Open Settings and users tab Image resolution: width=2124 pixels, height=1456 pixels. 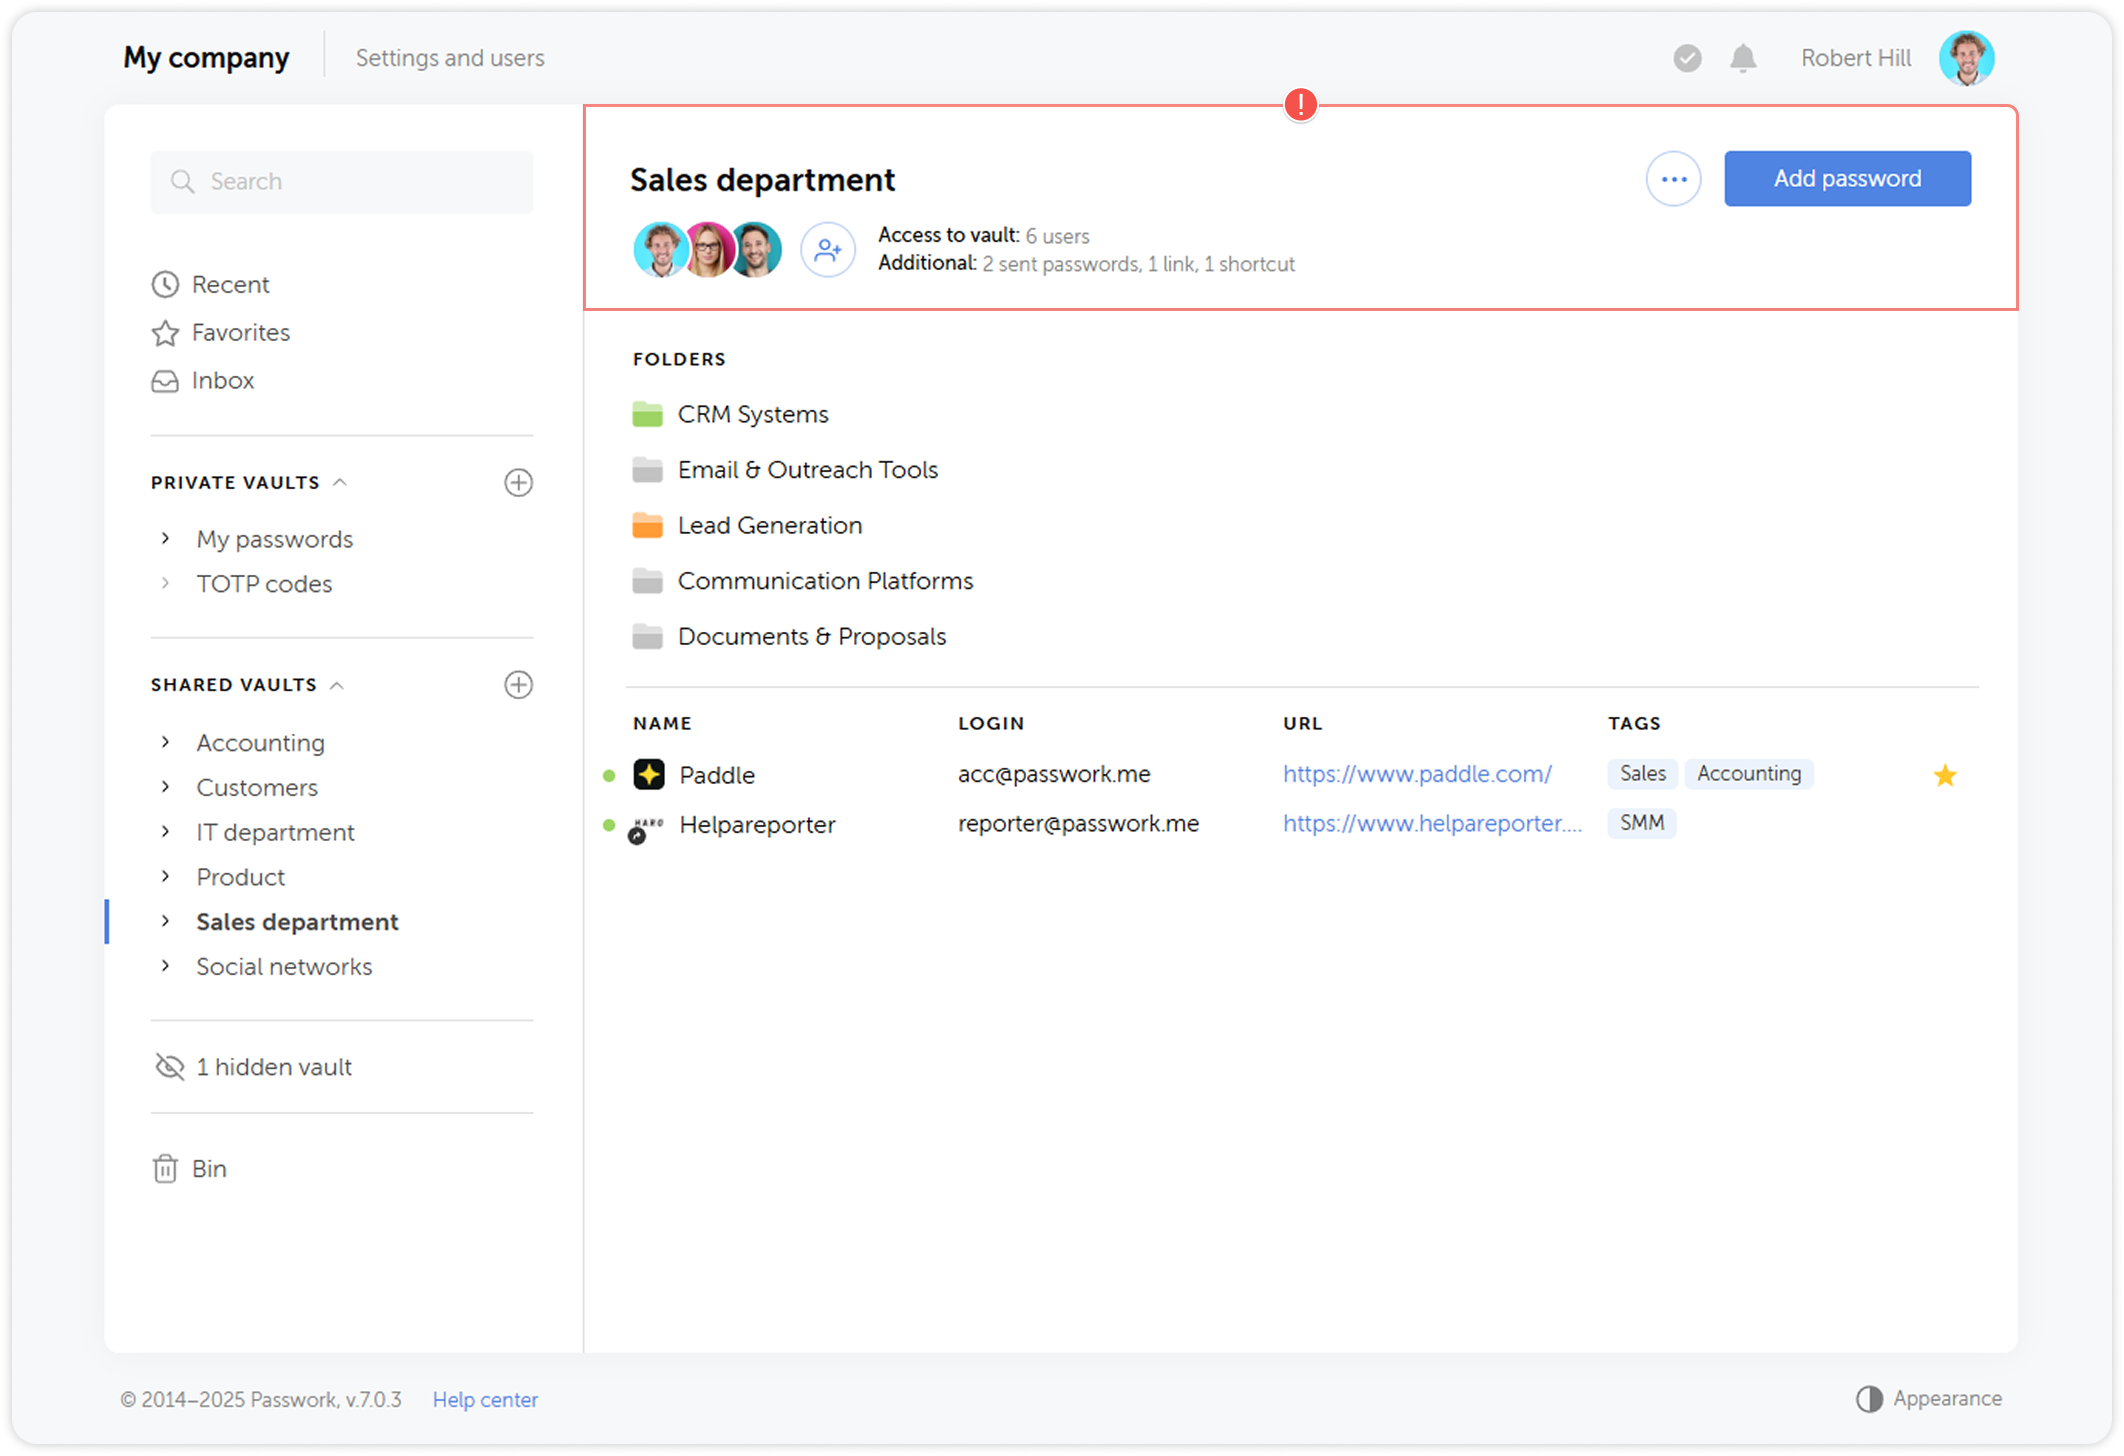(x=450, y=58)
